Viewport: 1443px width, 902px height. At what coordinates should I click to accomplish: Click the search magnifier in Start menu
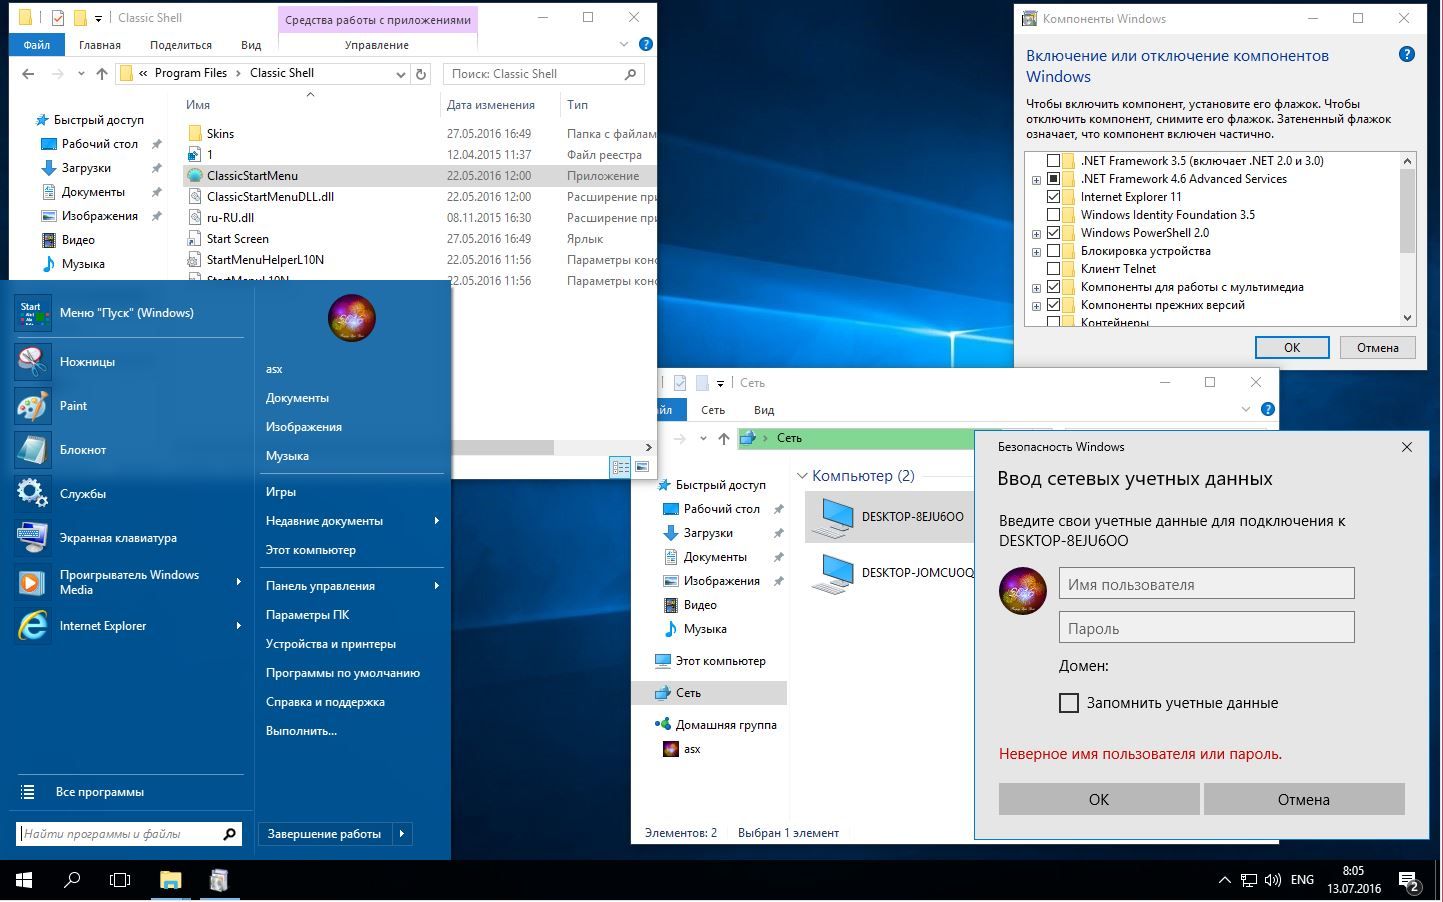229,833
